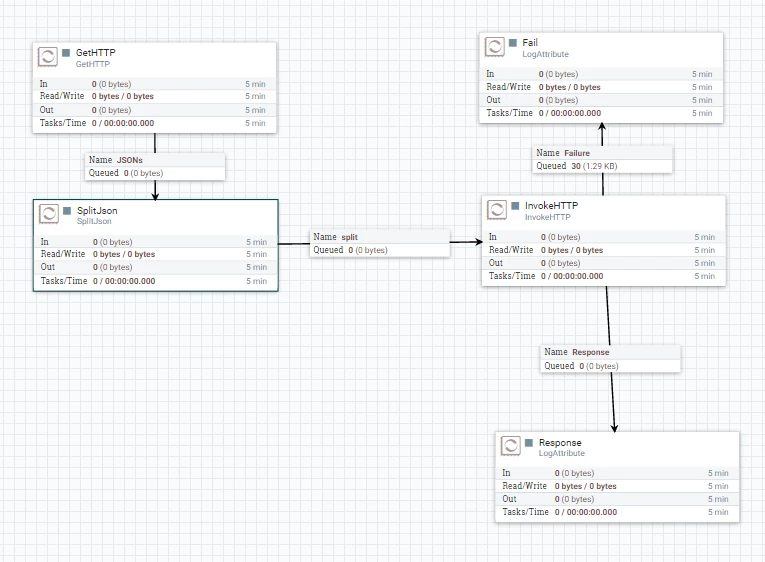
Task: Click GetHTTP's Tasks/Time statistics row
Action: (x=154, y=123)
